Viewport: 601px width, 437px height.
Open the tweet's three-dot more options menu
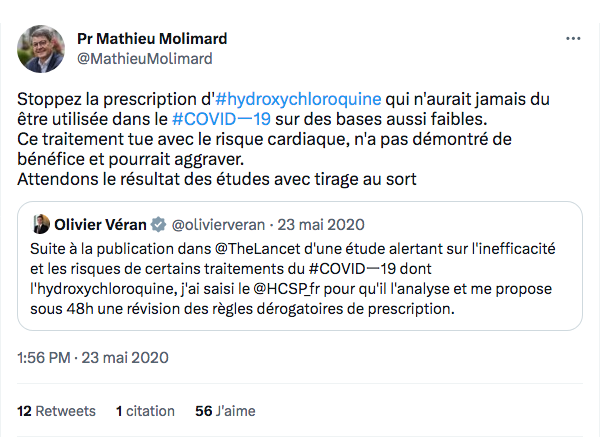click(x=572, y=39)
